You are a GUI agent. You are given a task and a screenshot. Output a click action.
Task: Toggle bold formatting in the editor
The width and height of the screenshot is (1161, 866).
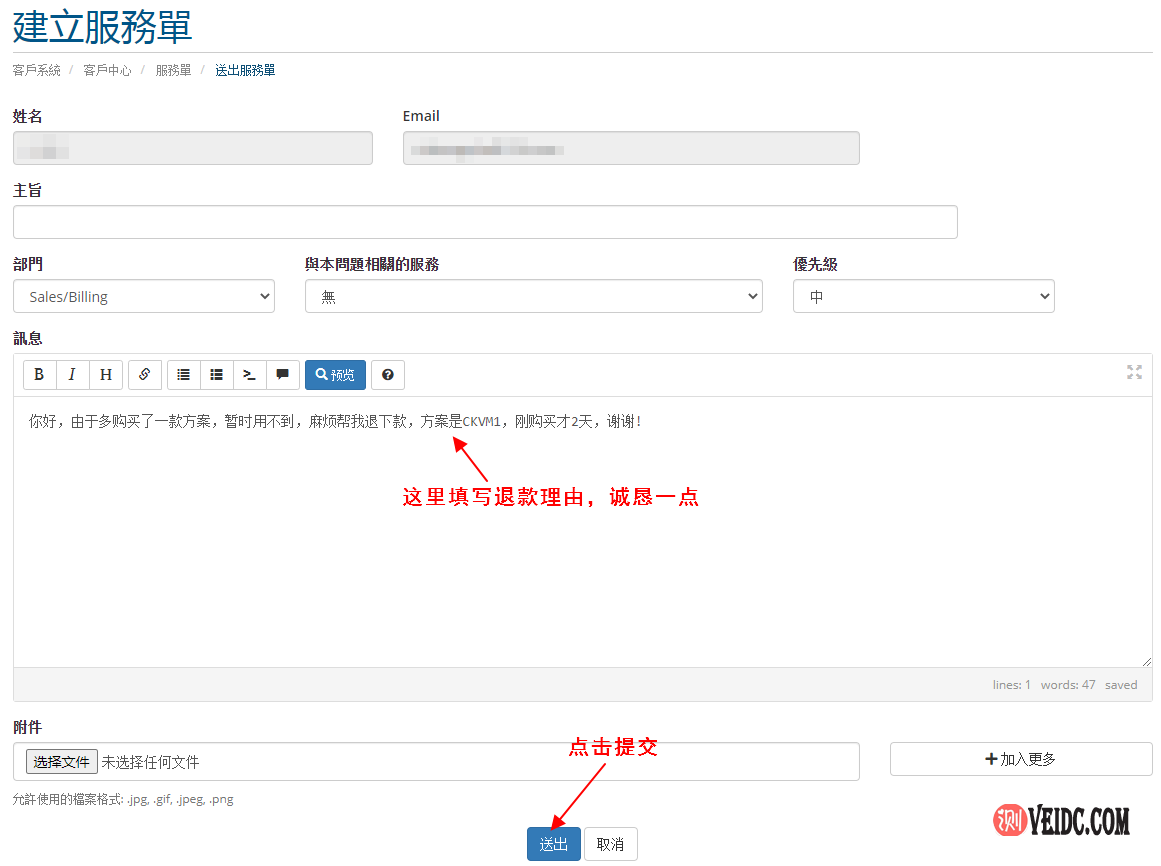pyautogui.click(x=39, y=375)
